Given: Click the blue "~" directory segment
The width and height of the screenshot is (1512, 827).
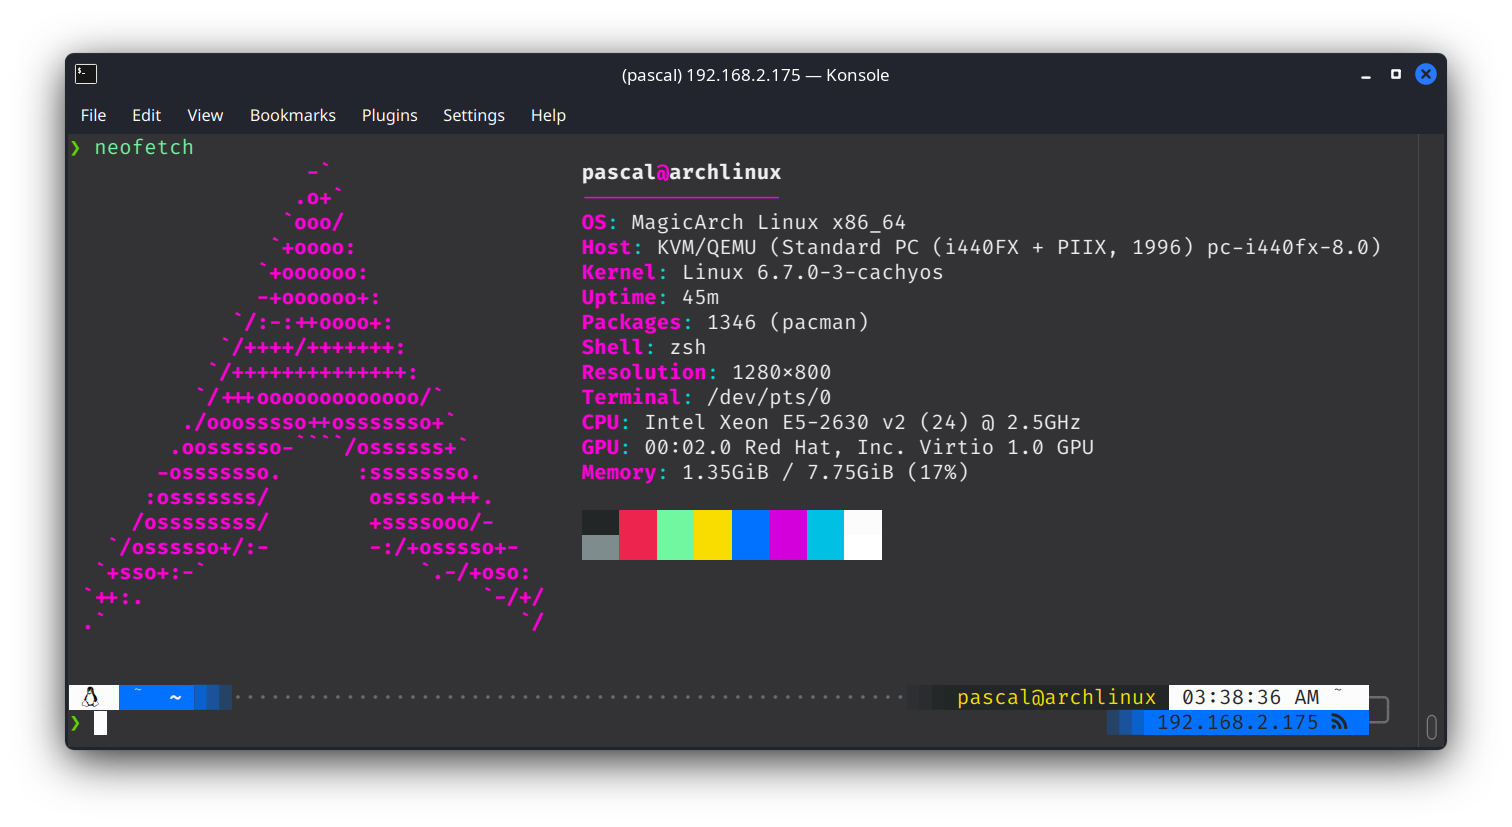Looking at the screenshot, I should [x=175, y=697].
